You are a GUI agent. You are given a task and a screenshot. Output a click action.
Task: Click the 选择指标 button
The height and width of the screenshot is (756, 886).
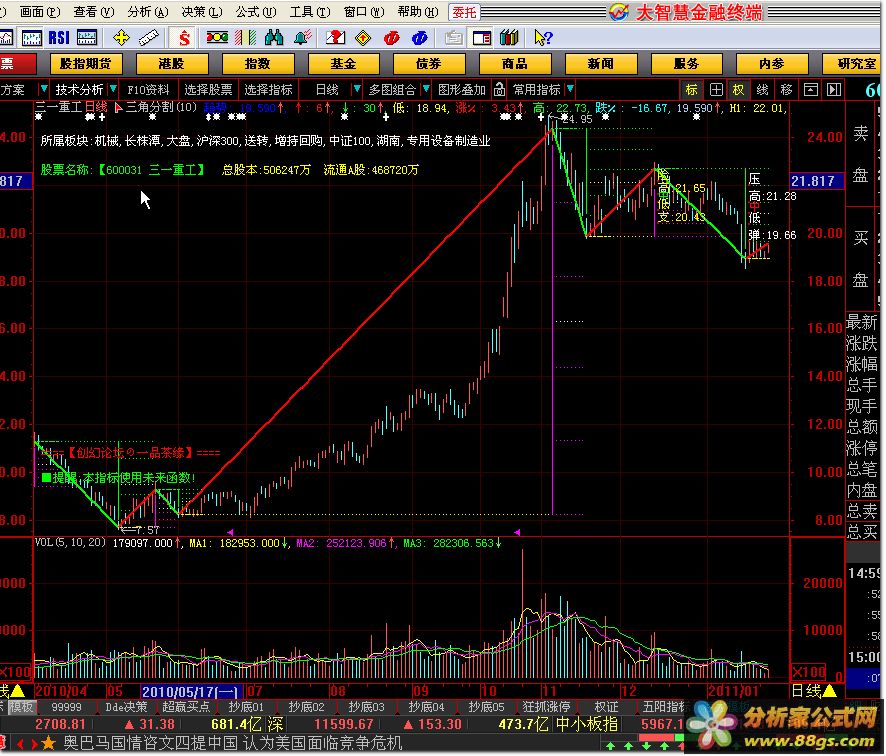[x=268, y=89]
